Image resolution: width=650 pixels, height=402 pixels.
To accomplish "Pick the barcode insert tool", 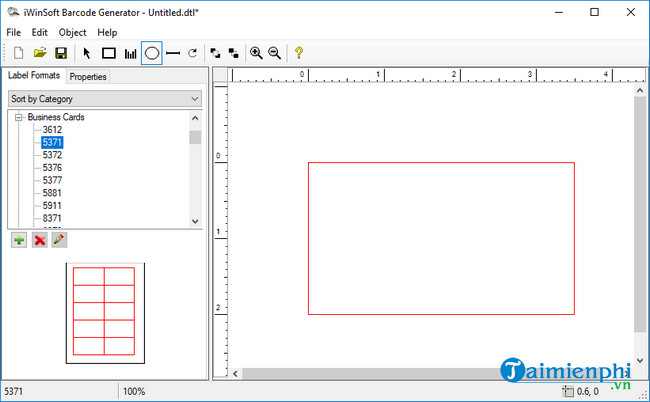I will pos(130,53).
